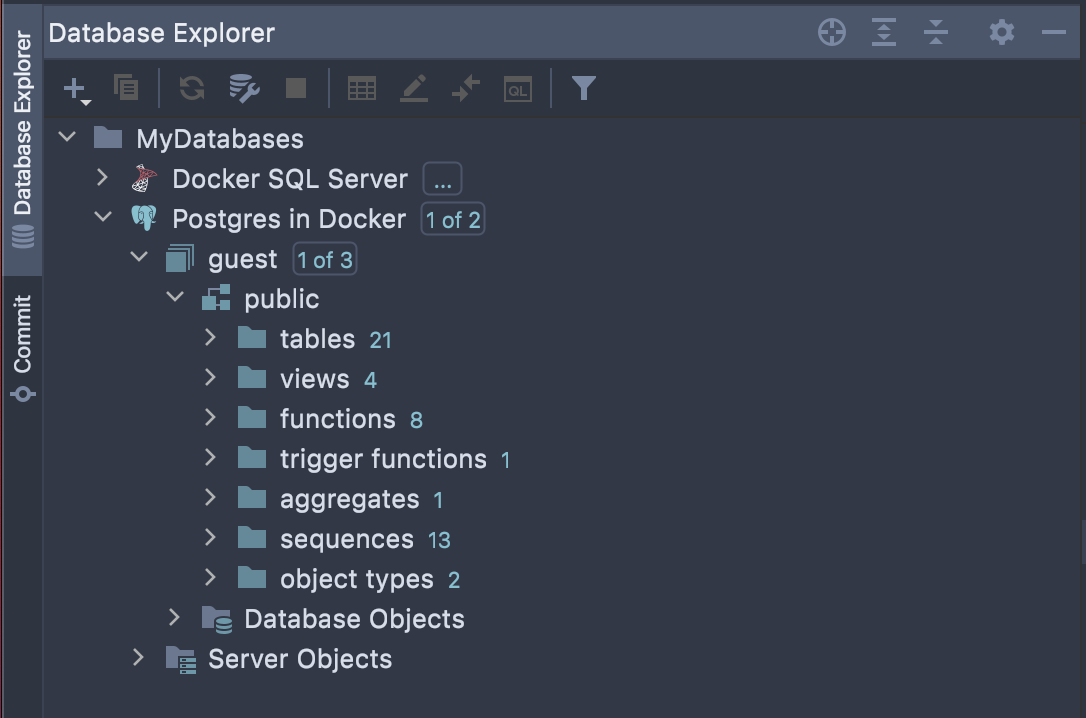Image resolution: width=1086 pixels, height=718 pixels.
Task: Open the Filter funnel icon
Action: [583, 88]
